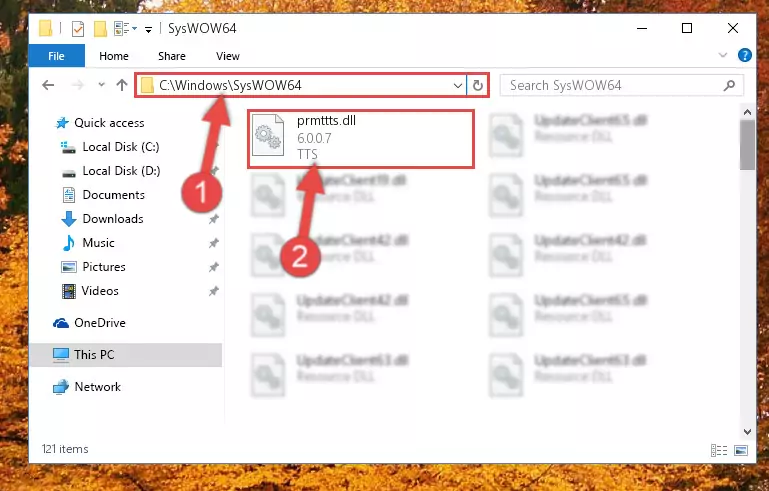Click the New folder icon in title bar

100,29
